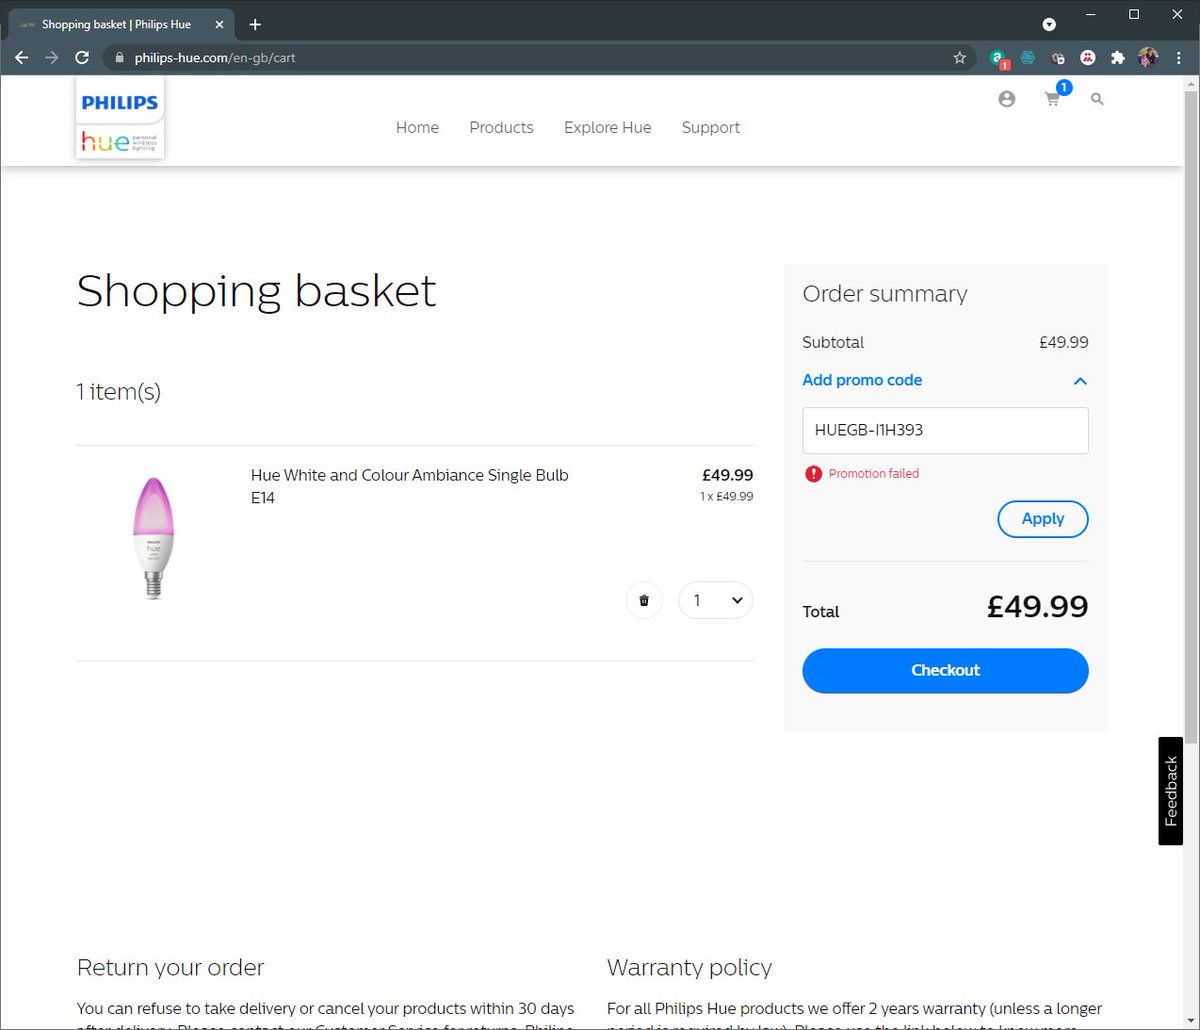
Task: Open the Products menu item
Action: [x=501, y=127]
